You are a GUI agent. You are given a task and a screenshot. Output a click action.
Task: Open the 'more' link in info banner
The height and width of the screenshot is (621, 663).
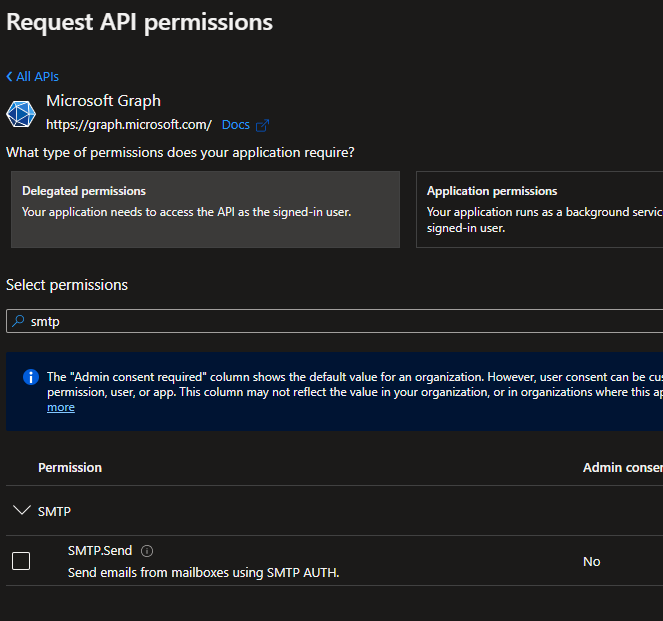(x=61, y=407)
